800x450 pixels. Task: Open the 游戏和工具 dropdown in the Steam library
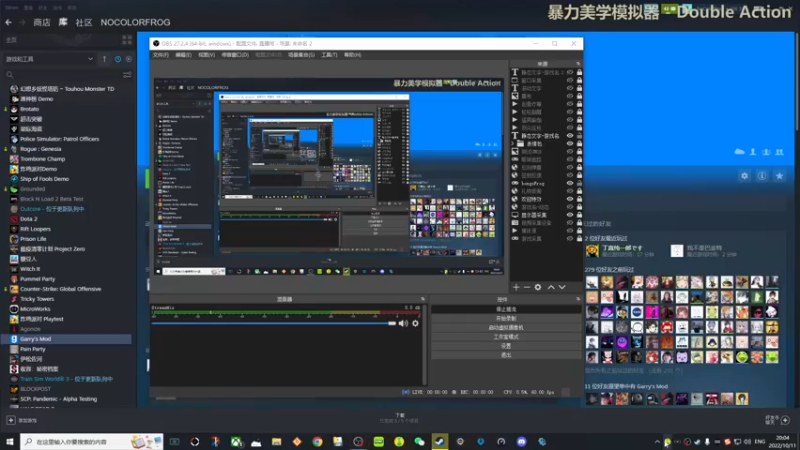pyautogui.click(x=48, y=59)
